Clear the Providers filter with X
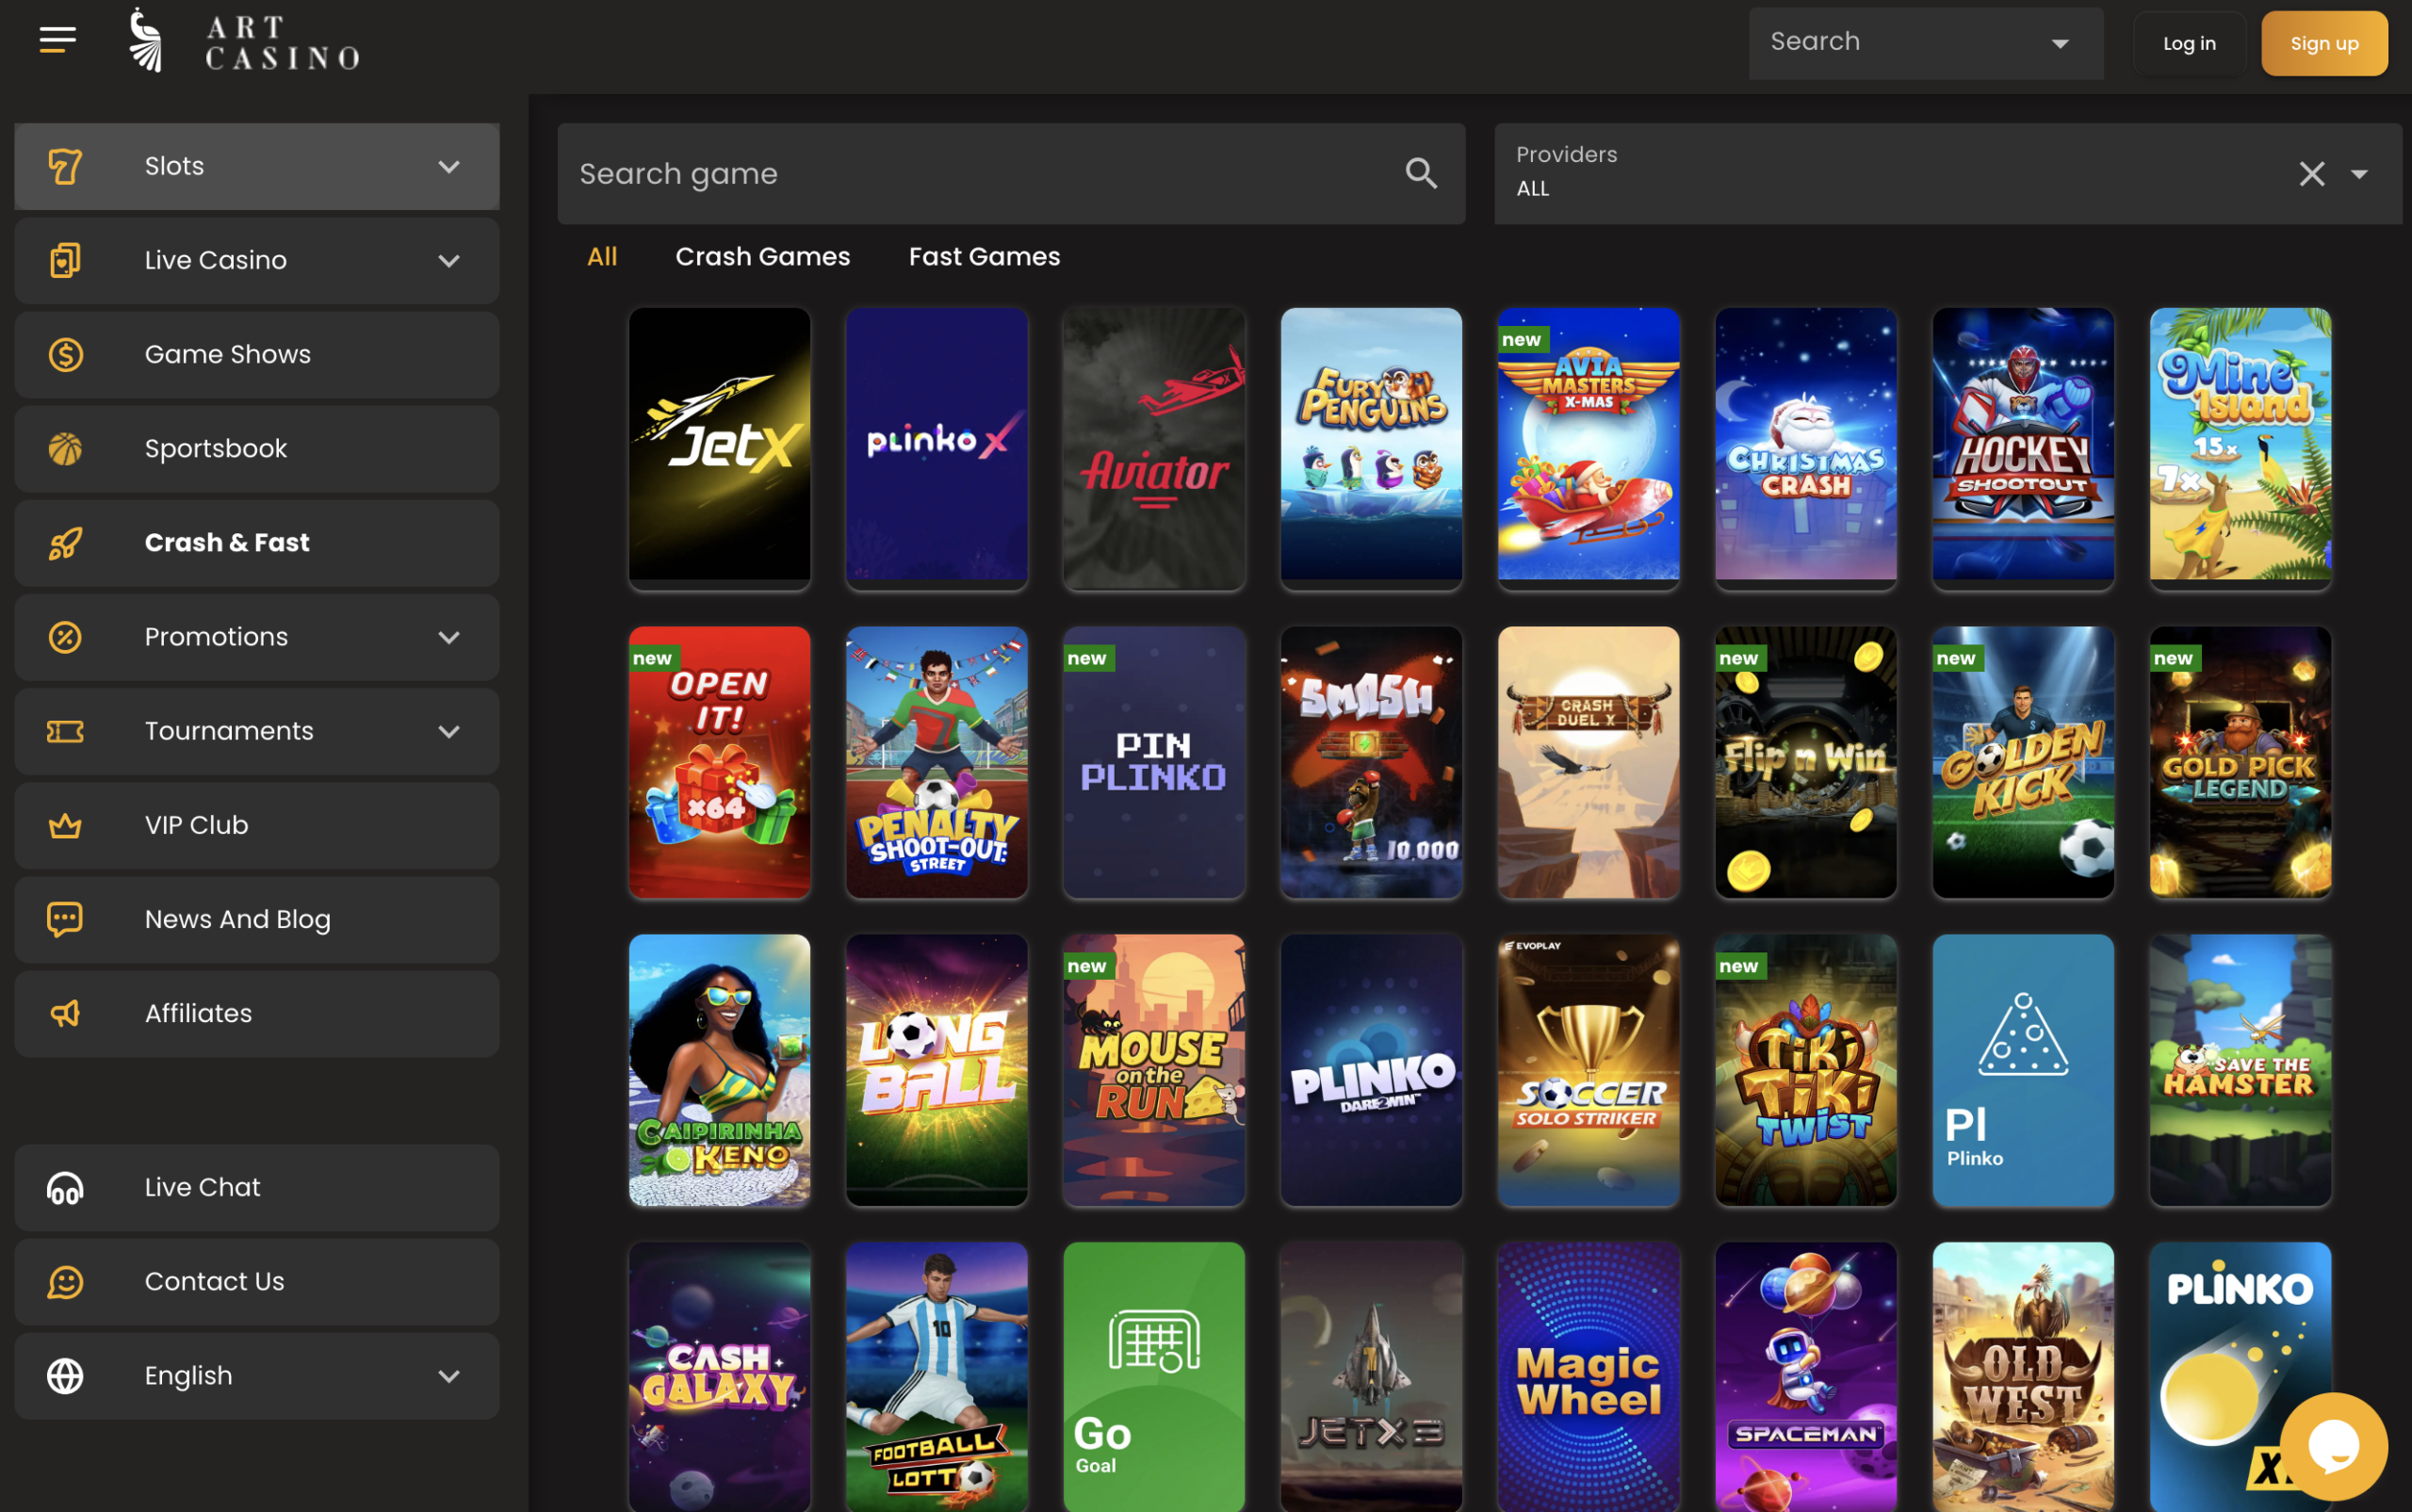The height and width of the screenshot is (1512, 2412). pos(2311,174)
